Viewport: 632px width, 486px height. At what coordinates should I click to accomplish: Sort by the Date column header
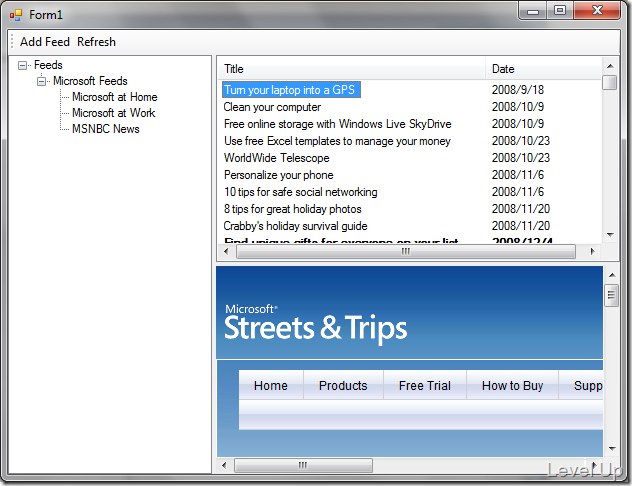click(543, 69)
